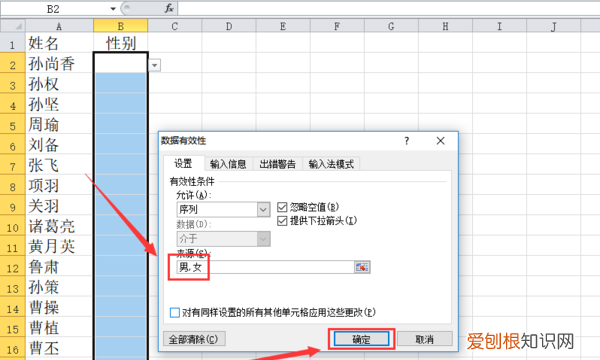Viewport: 600px width, 360px height.
Task: Click the 来源 input field containing 男,女
Action: [x=266, y=267]
